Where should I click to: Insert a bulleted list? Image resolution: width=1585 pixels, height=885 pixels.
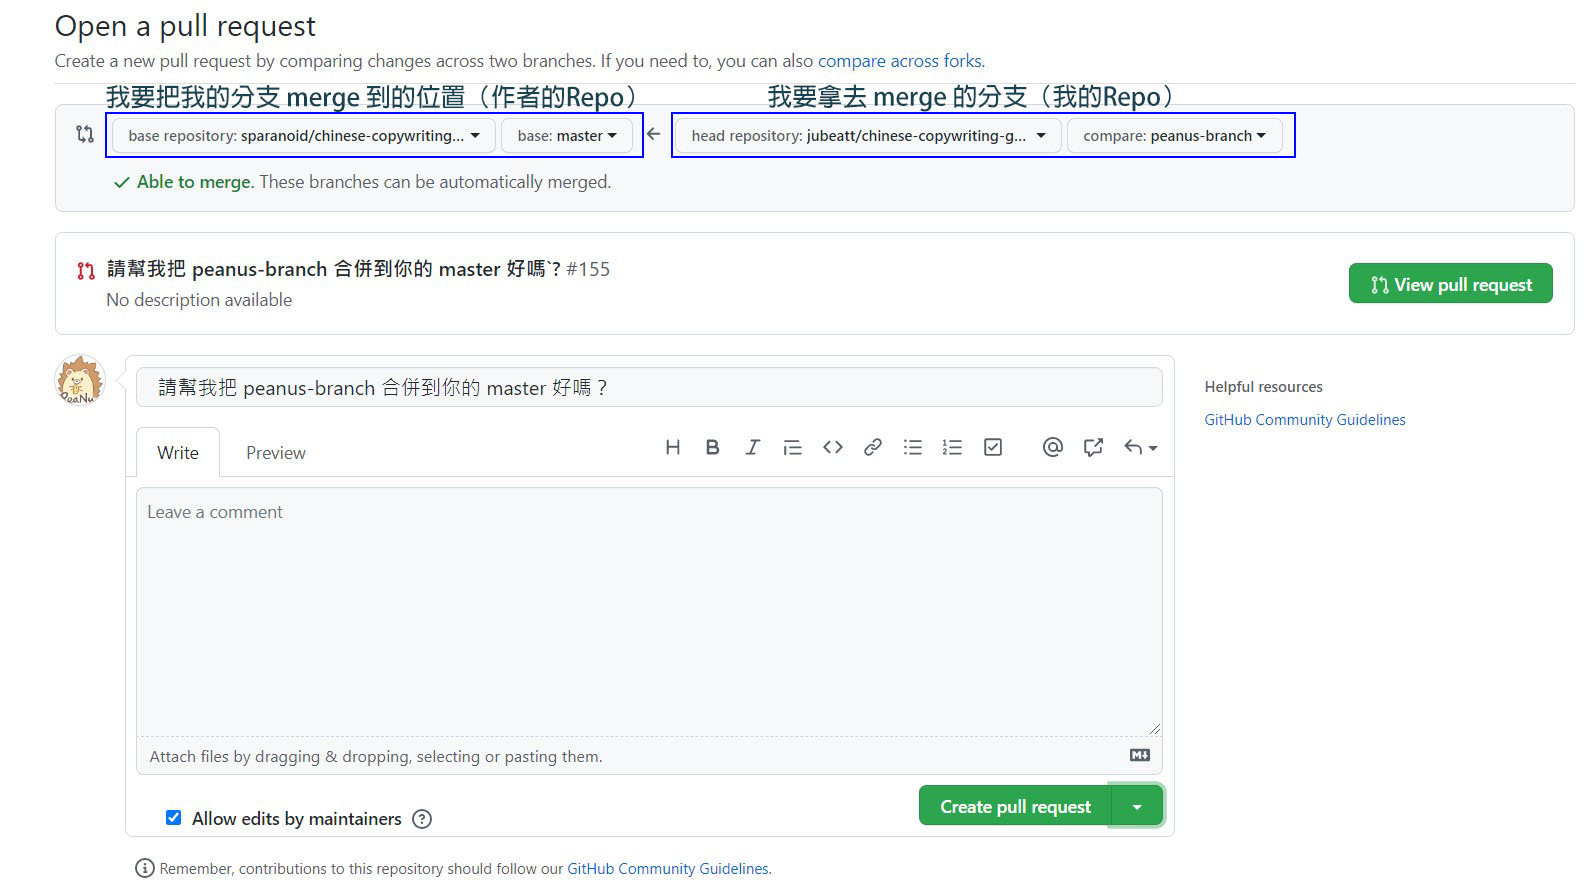(912, 447)
